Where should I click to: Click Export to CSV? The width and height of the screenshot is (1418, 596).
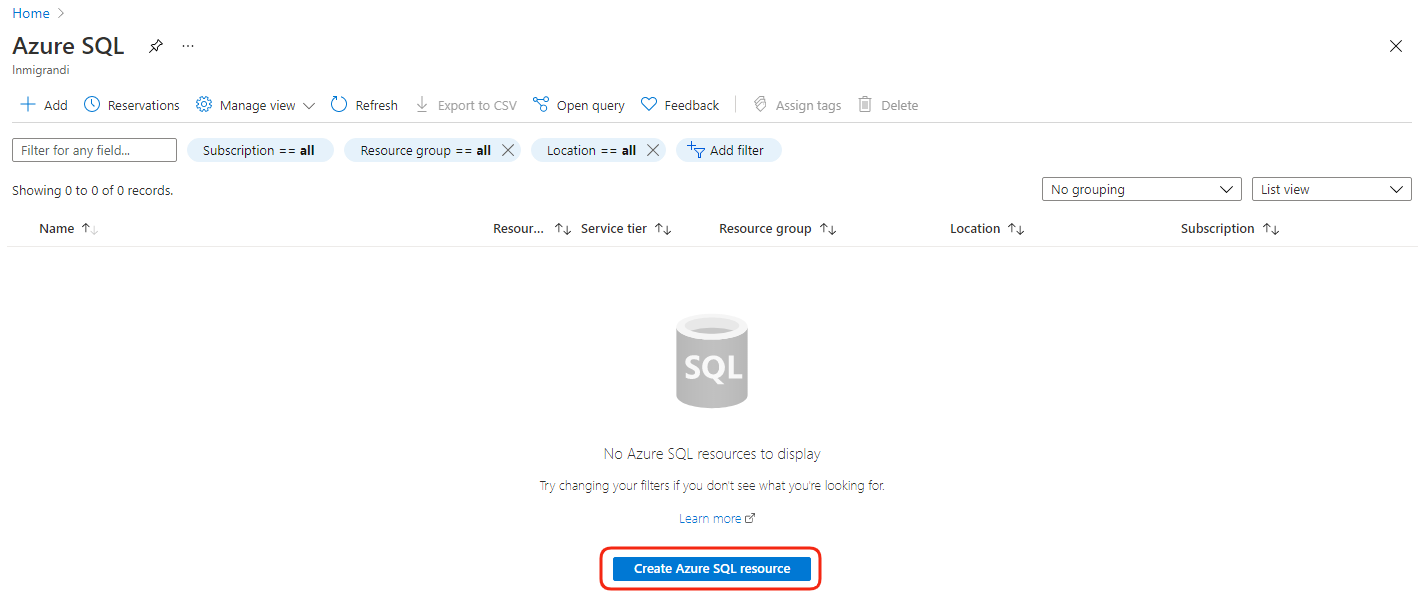pyautogui.click(x=466, y=105)
